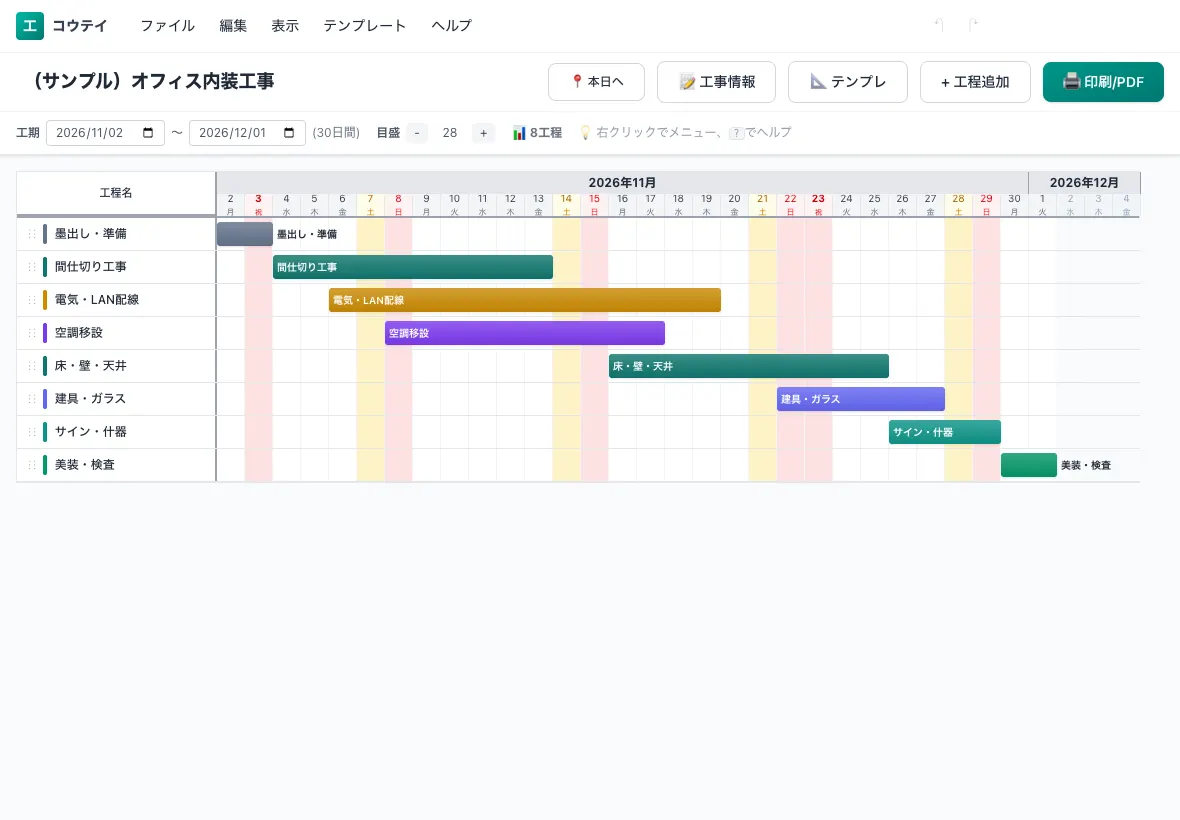Click the 床・壁・天井 process name
This screenshot has width=1180, height=820.
tap(90, 366)
